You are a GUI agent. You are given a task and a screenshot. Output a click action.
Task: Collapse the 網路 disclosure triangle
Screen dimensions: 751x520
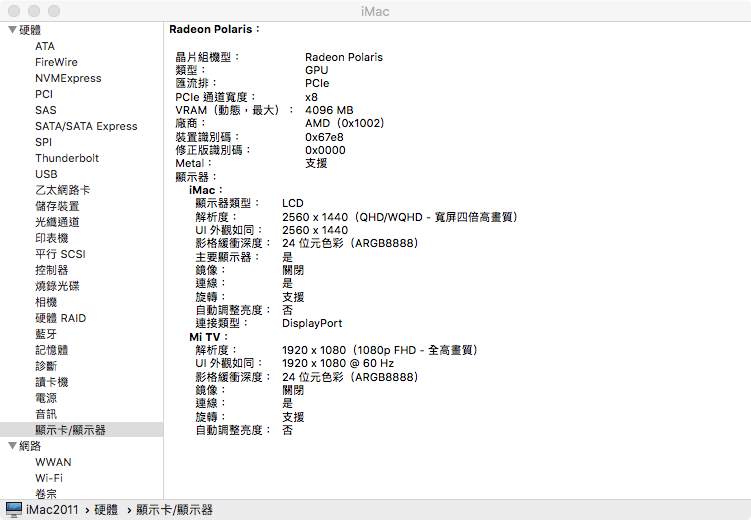pyautogui.click(x=12, y=446)
